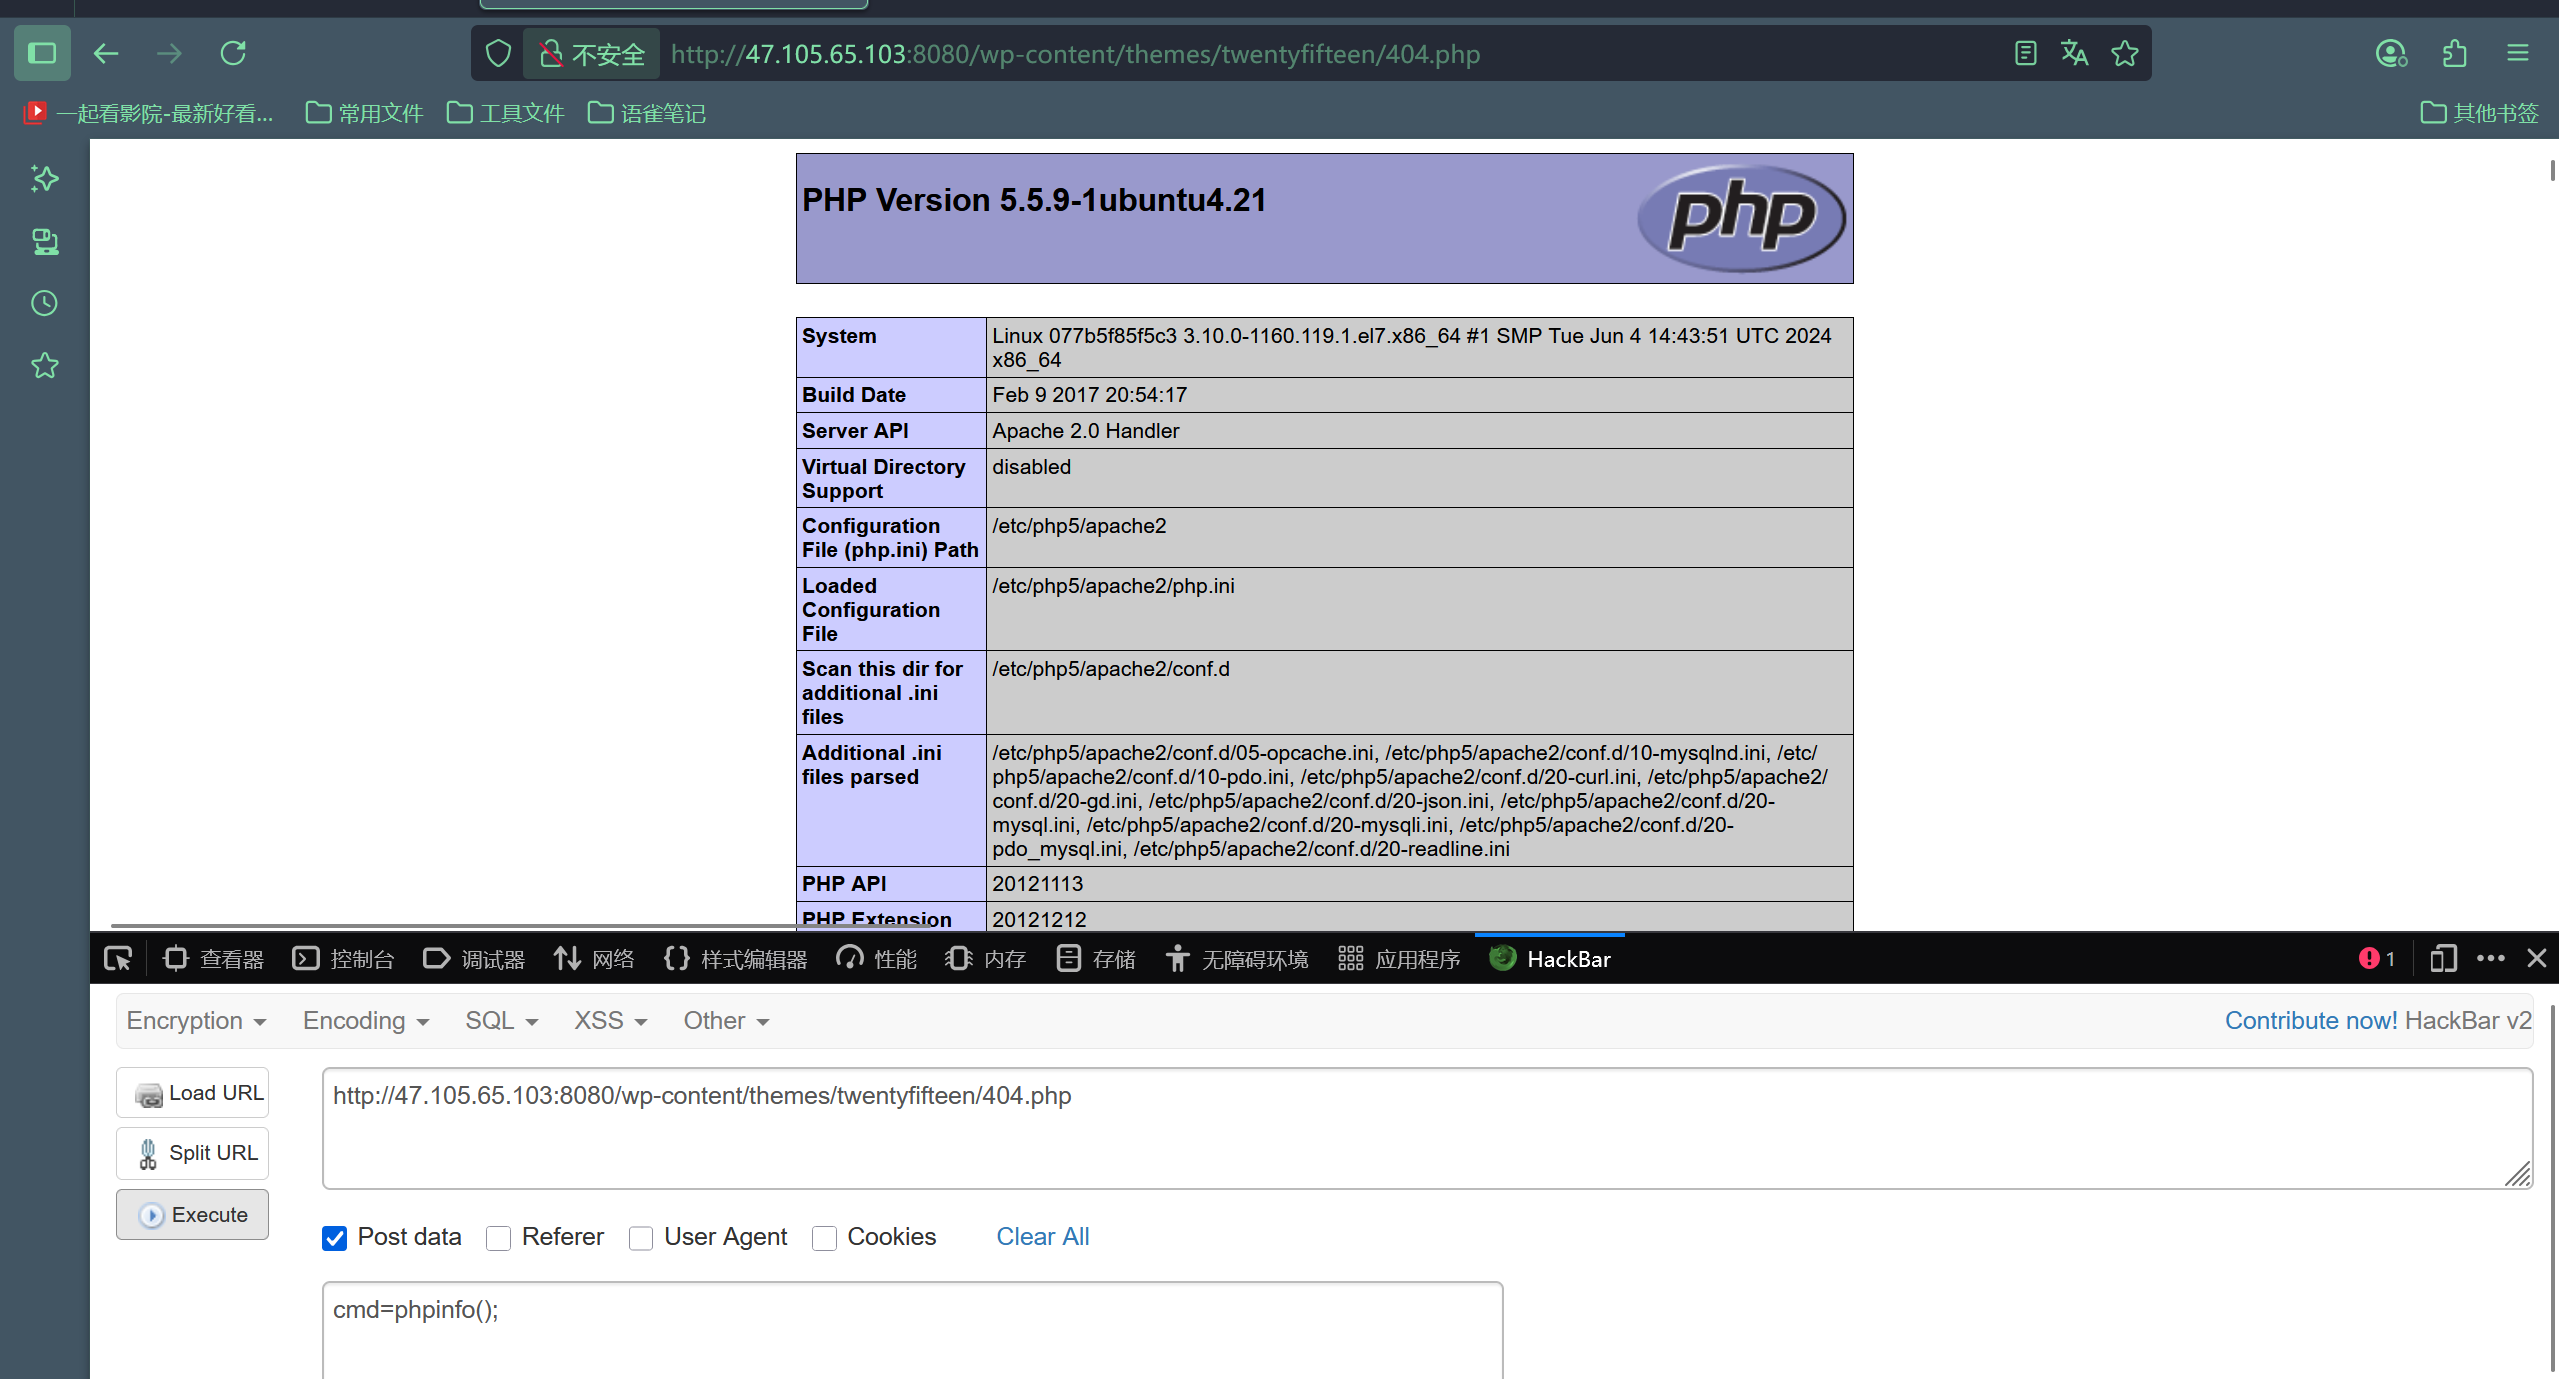Switch to the 控制台 console tab

343,959
